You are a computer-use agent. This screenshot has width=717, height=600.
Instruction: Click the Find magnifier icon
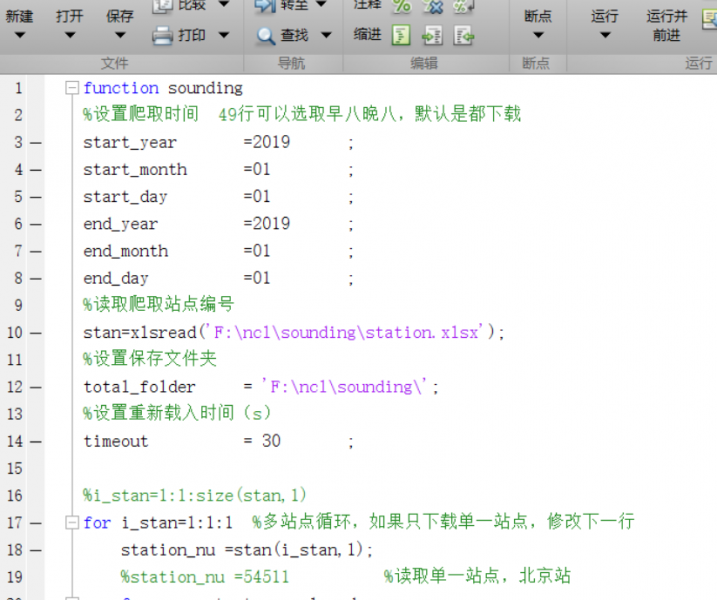[x=265, y=35]
